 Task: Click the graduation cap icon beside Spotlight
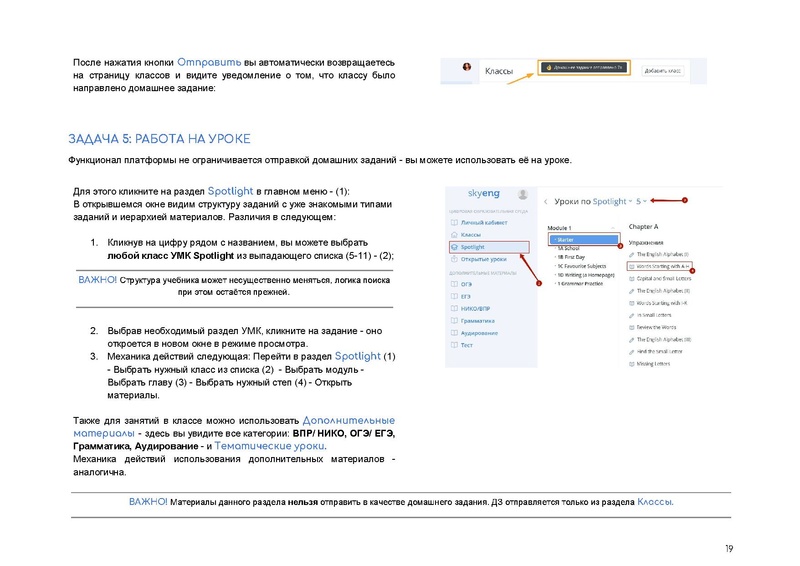[x=454, y=247]
